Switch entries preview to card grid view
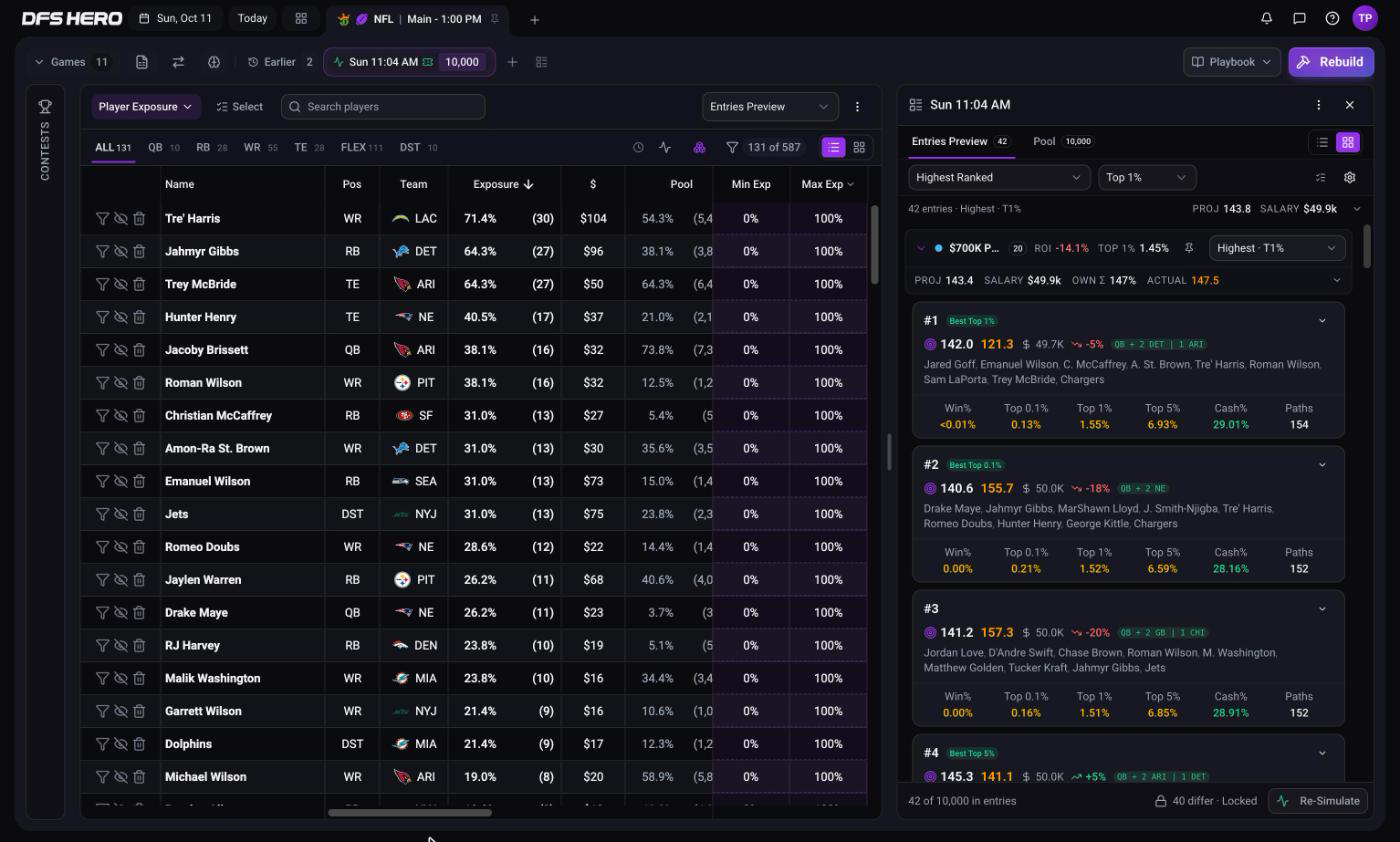The height and width of the screenshot is (842, 1400). tap(1347, 142)
